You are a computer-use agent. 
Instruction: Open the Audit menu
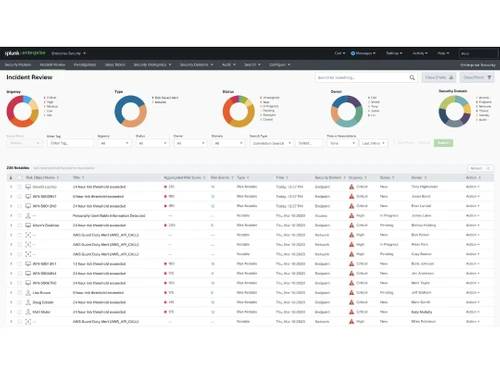[x=229, y=65]
